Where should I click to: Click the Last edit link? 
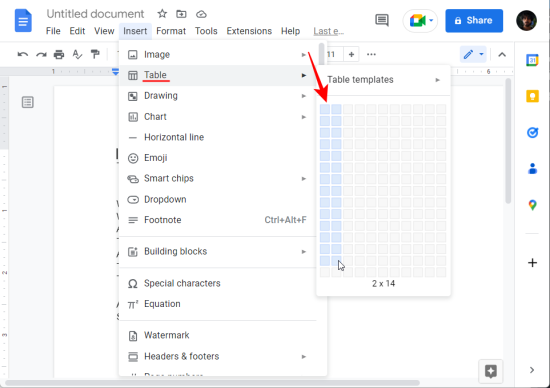tap(329, 32)
